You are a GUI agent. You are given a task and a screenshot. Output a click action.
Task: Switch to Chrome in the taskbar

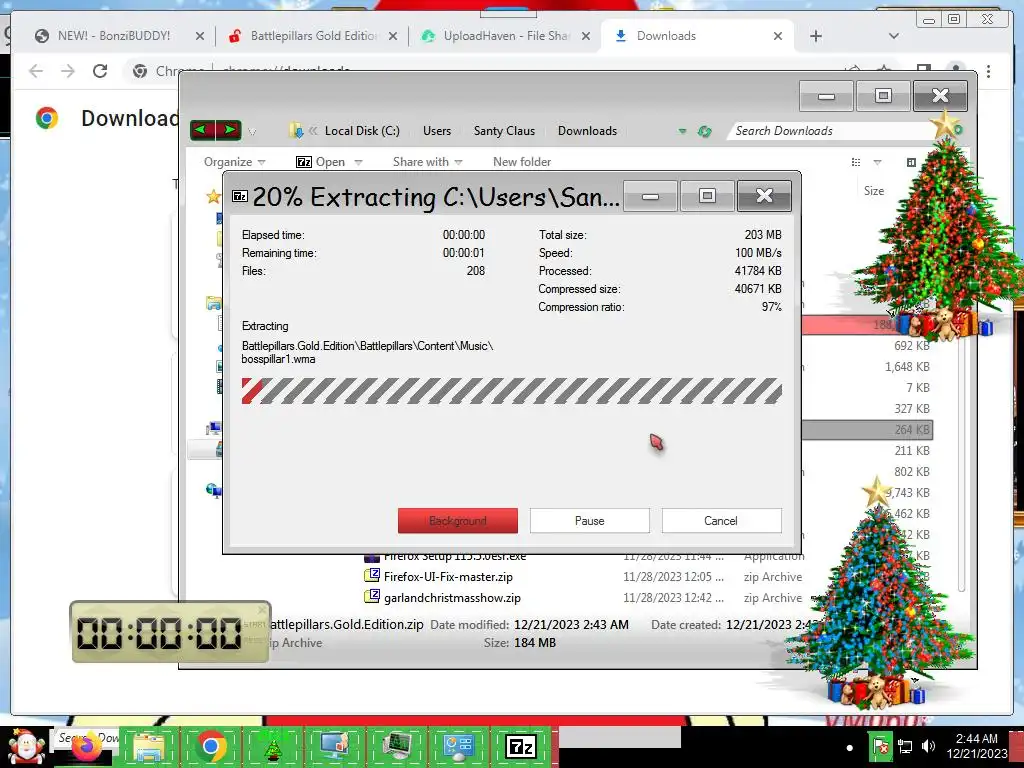(x=210, y=747)
